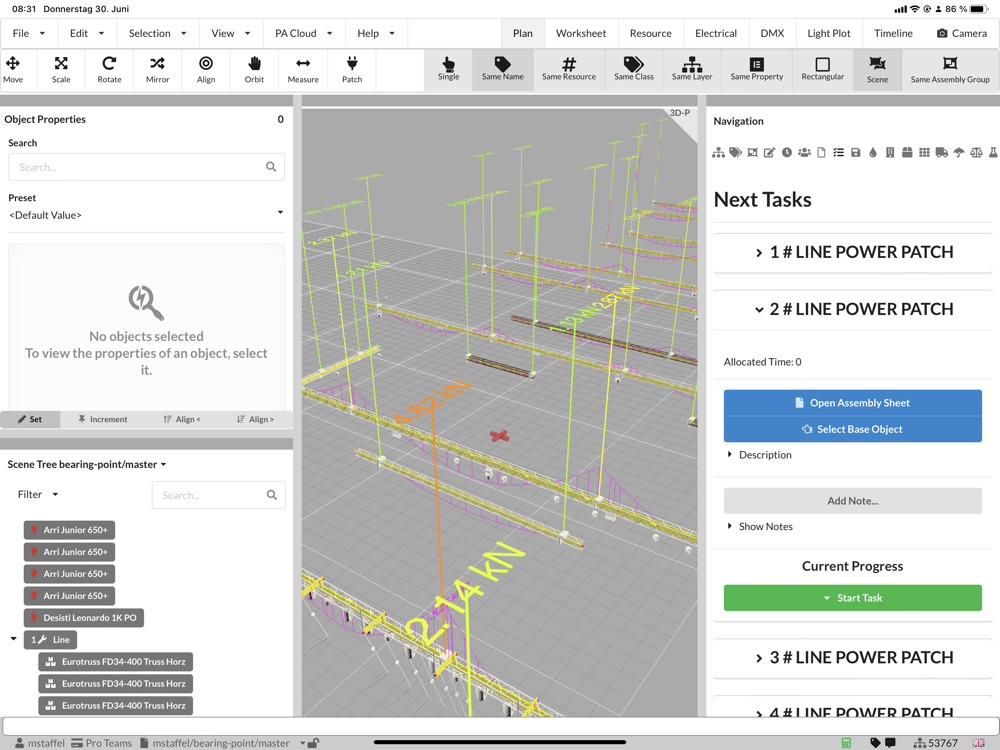Open the Preset Default Value dropdown
1000x750 pixels.
pyautogui.click(x=146, y=215)
